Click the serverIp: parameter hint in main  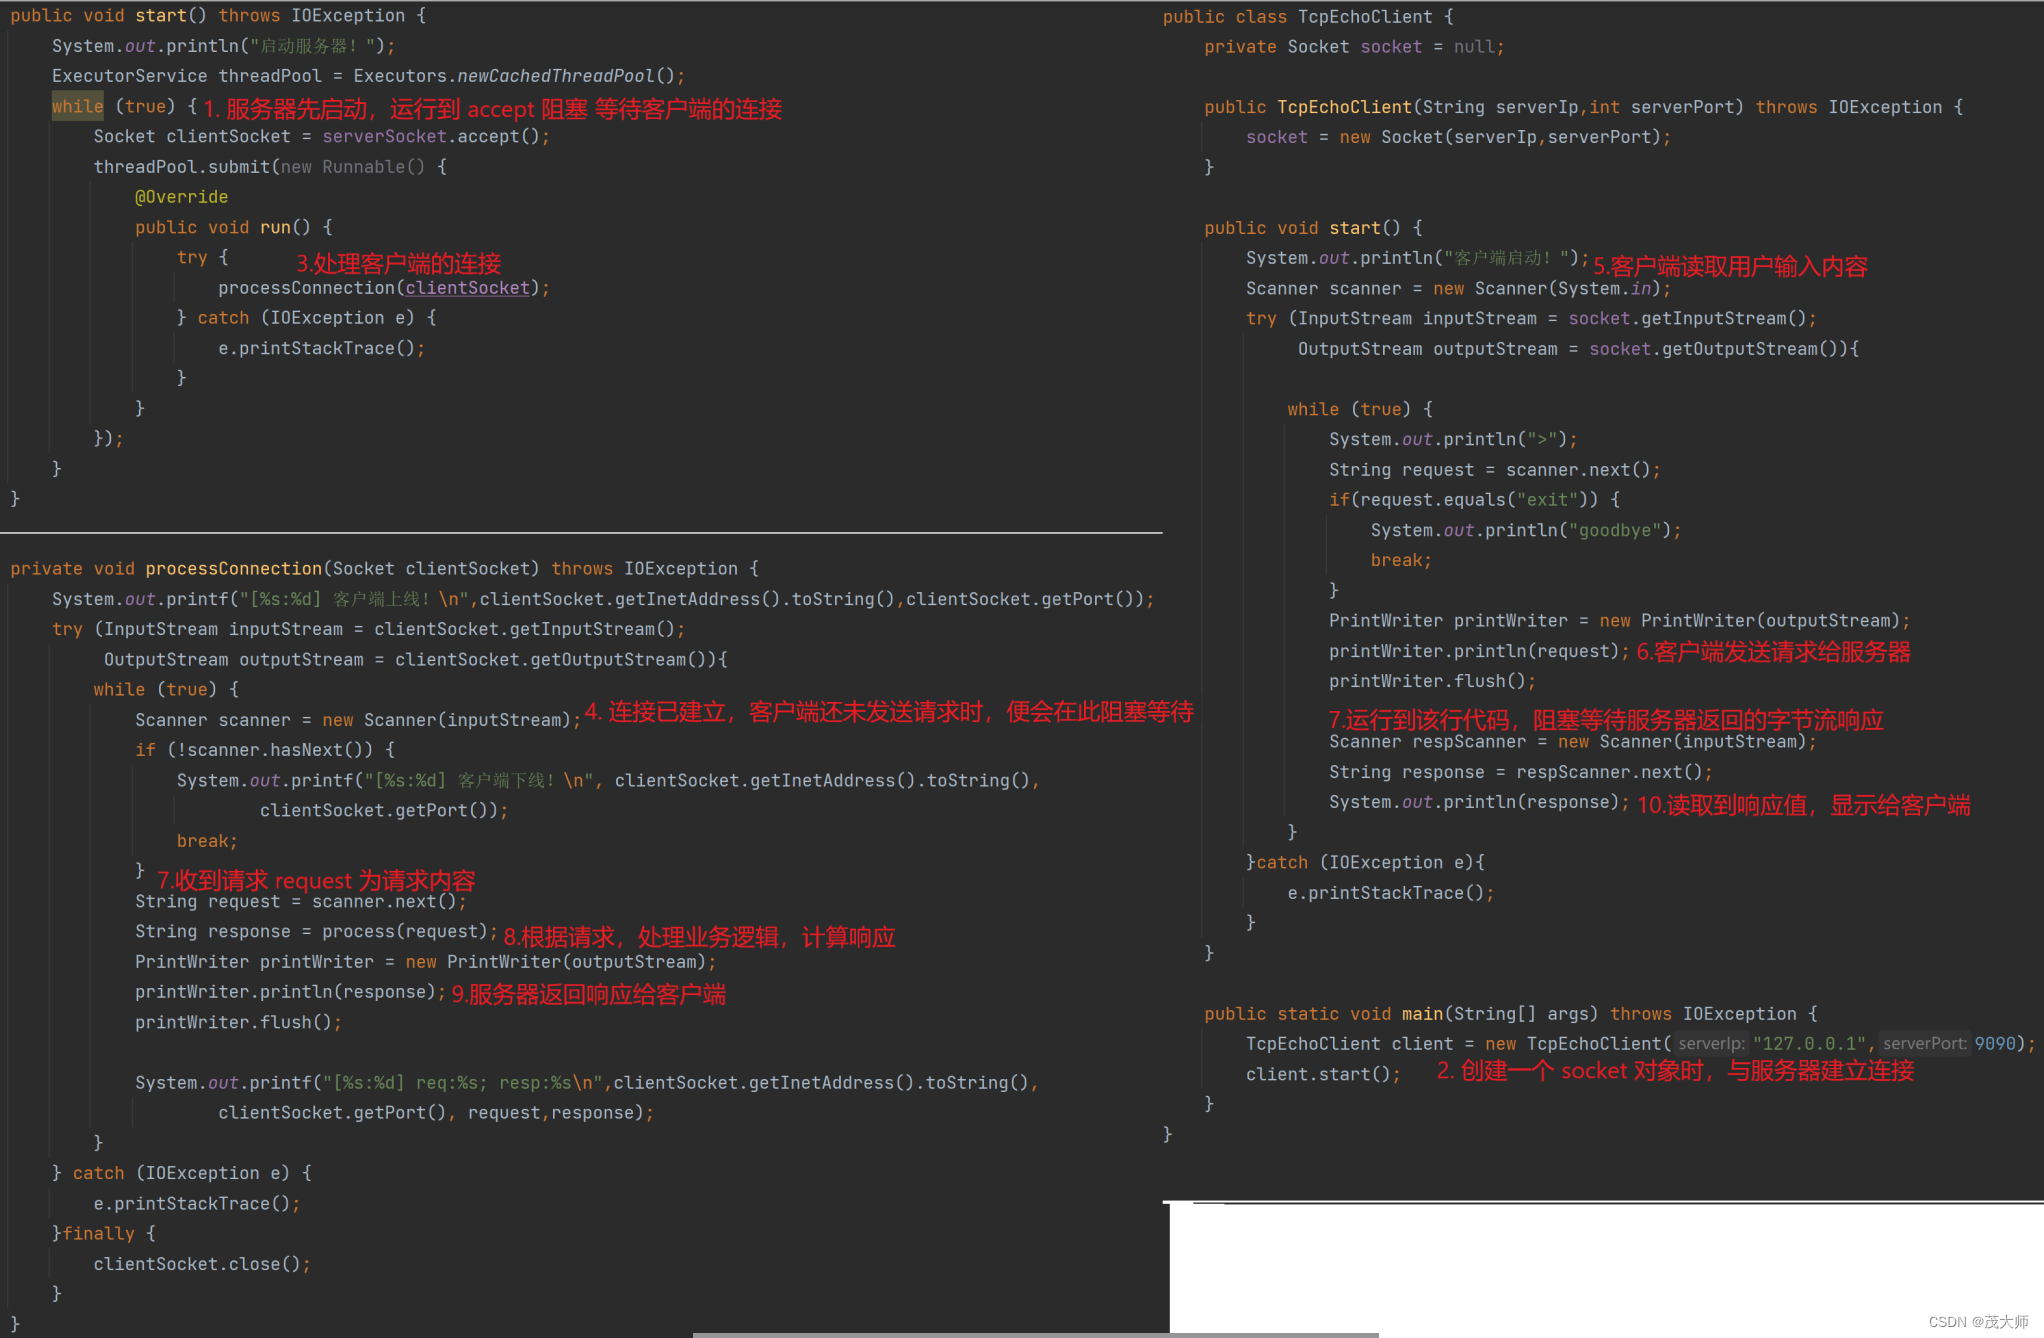click(1710, 1044)
